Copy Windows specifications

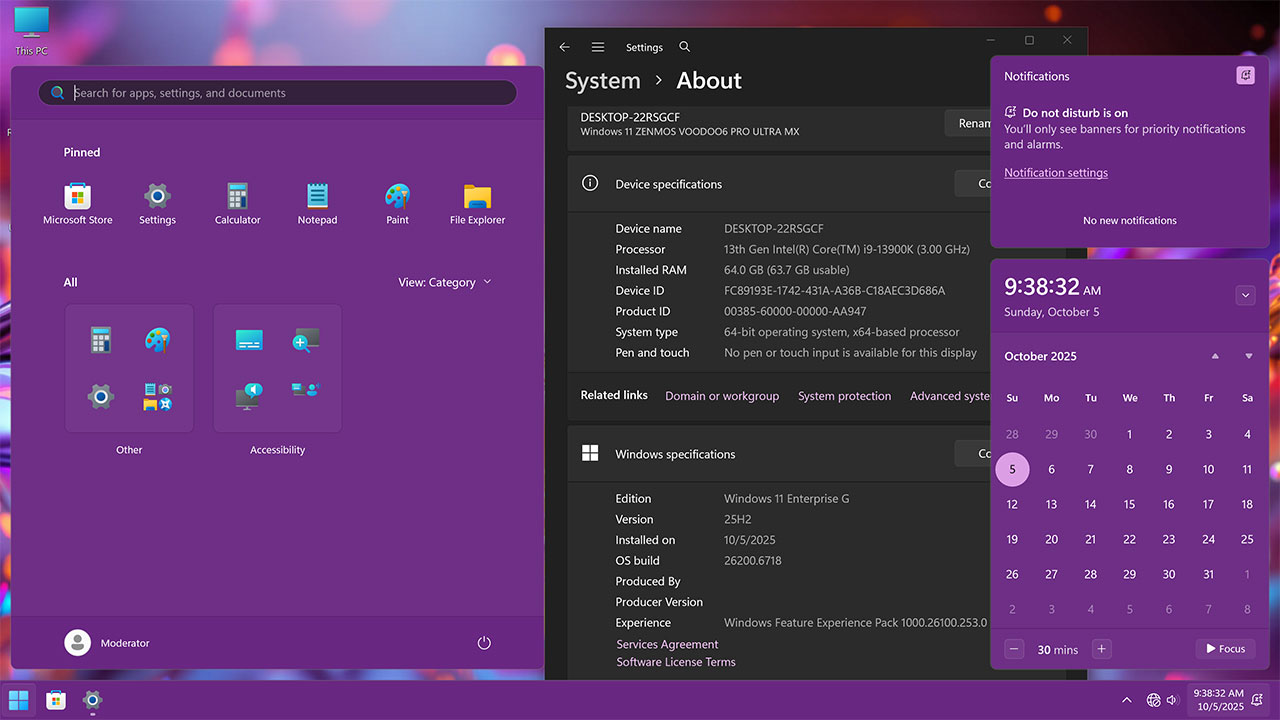pyautogui.click(x=972, y=453)
